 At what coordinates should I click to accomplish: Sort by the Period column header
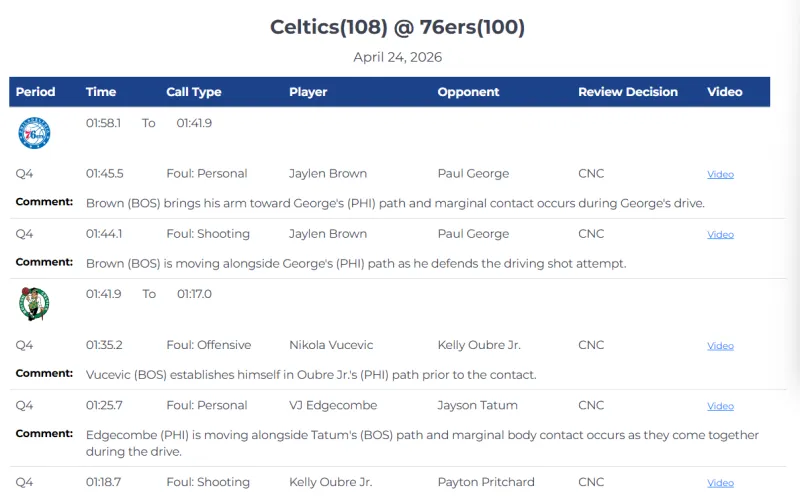coord(36,92)
